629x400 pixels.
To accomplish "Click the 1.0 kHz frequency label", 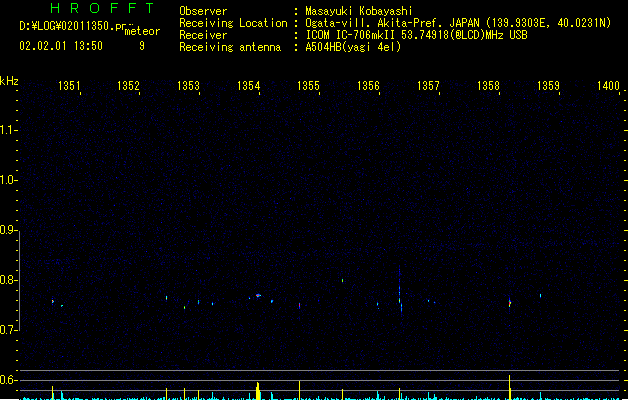I will click(x=8, y=180).
